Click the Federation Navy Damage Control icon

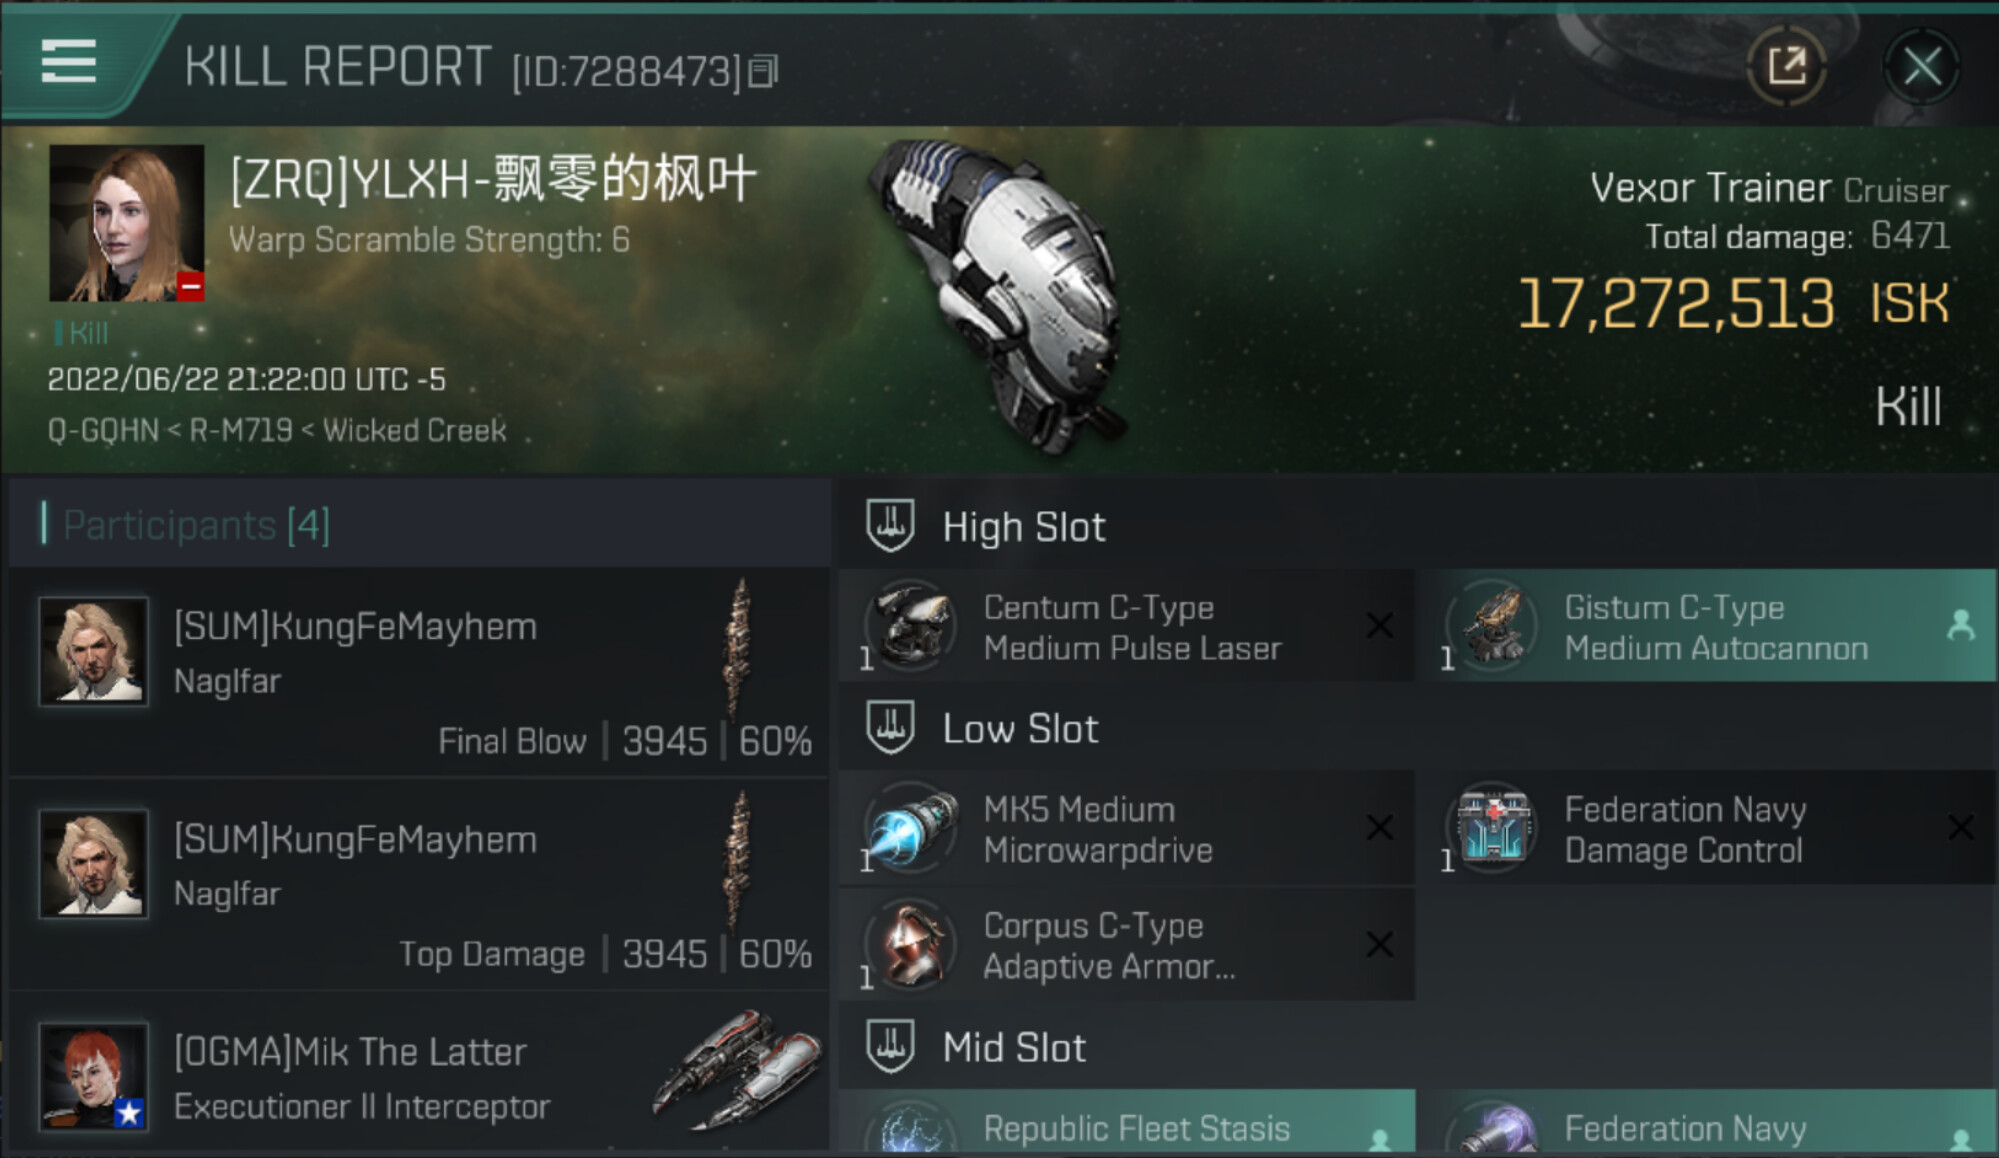[1491, 828]
